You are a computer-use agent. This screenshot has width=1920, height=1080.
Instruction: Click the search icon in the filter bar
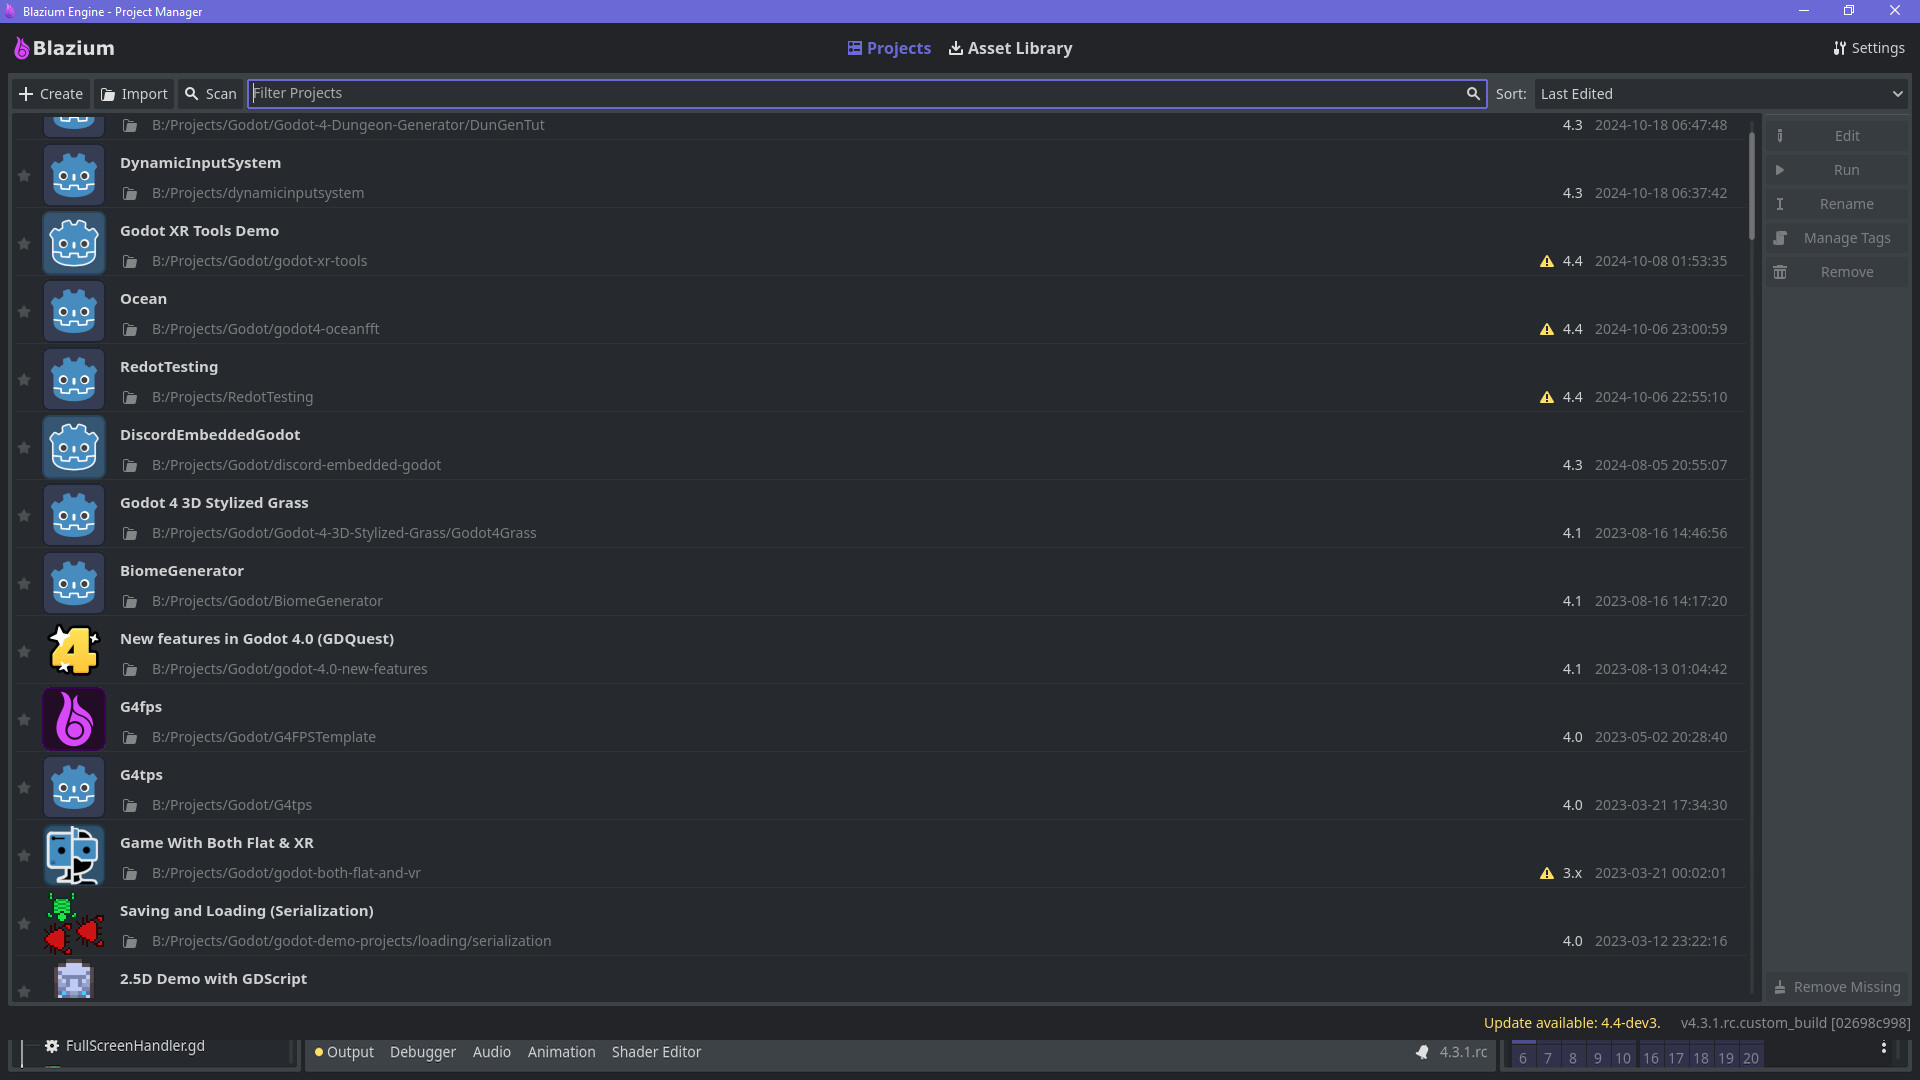pyautogui.click(x=1474, y=93)
